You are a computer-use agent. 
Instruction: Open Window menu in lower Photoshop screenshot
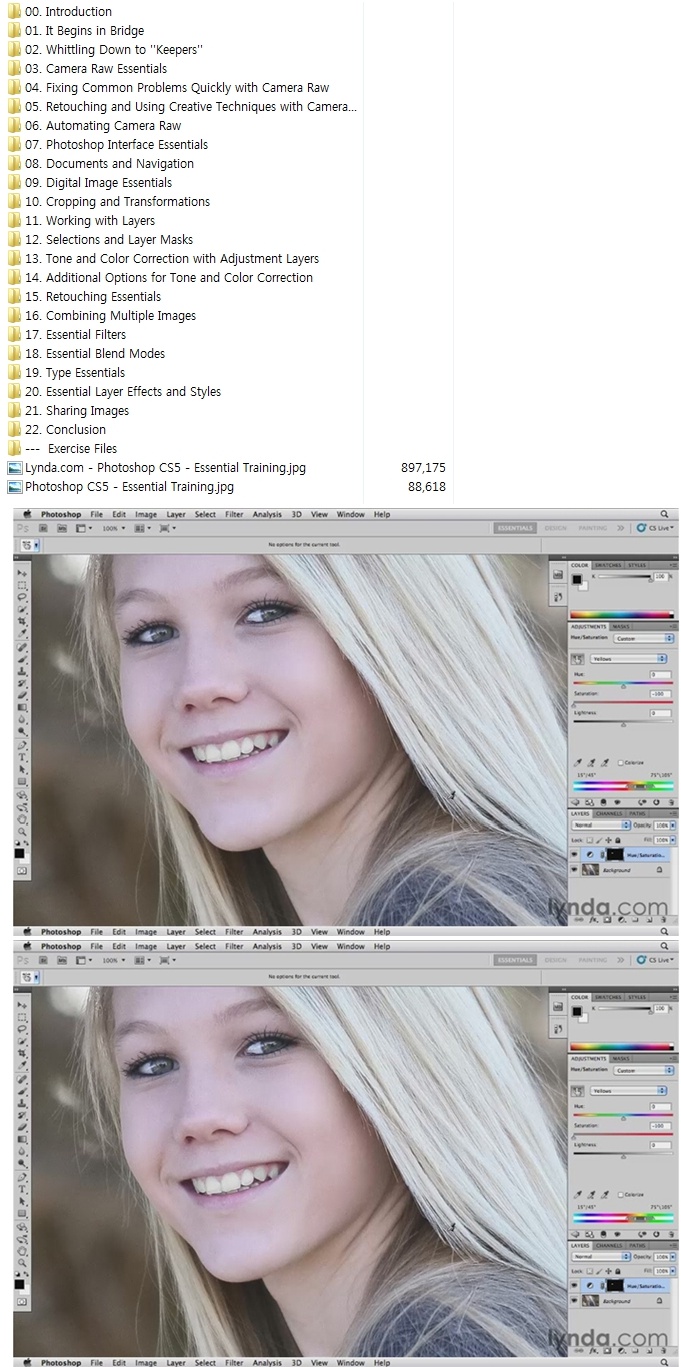[350, 945]
